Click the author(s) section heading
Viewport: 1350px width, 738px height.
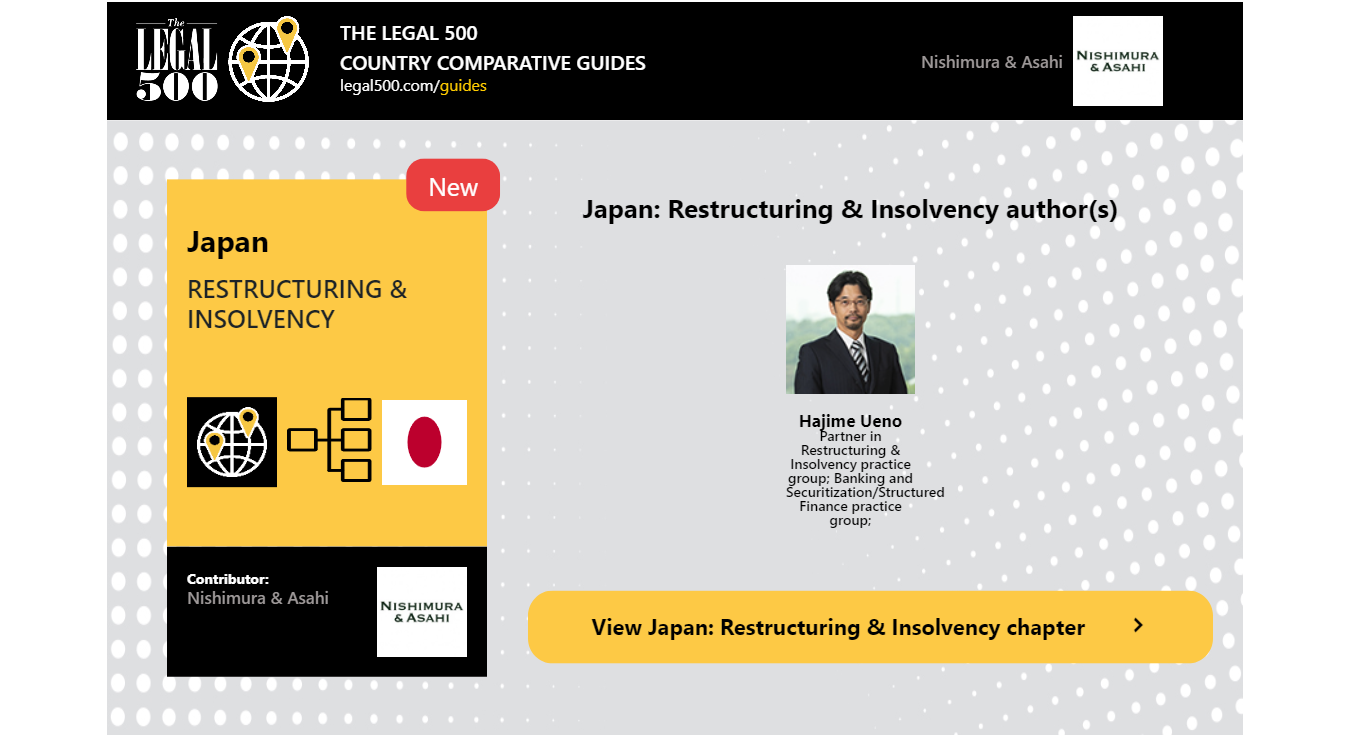[849, 210]
